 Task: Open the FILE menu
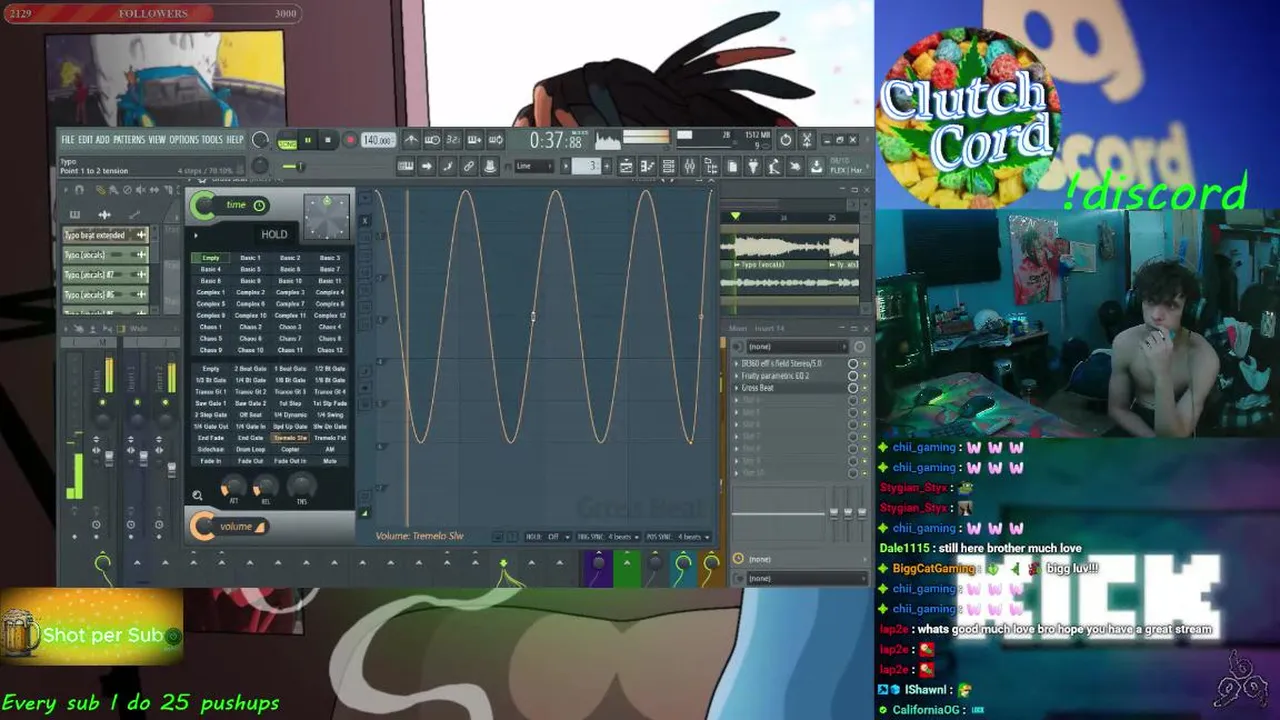[67, 139]
